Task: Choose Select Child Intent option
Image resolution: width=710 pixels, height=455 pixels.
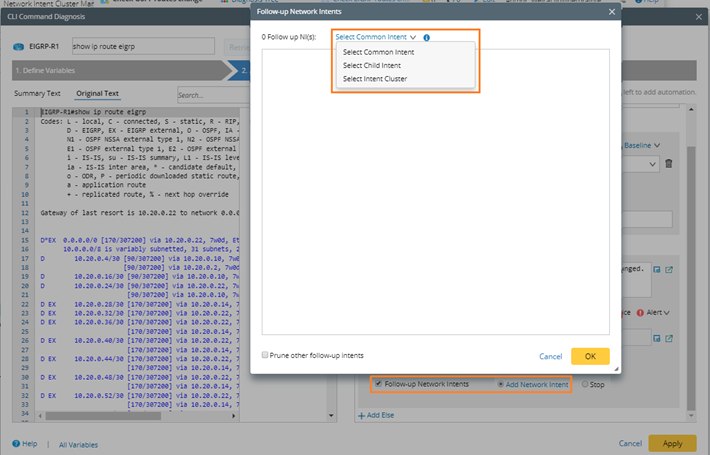Action: coord(372,65)
